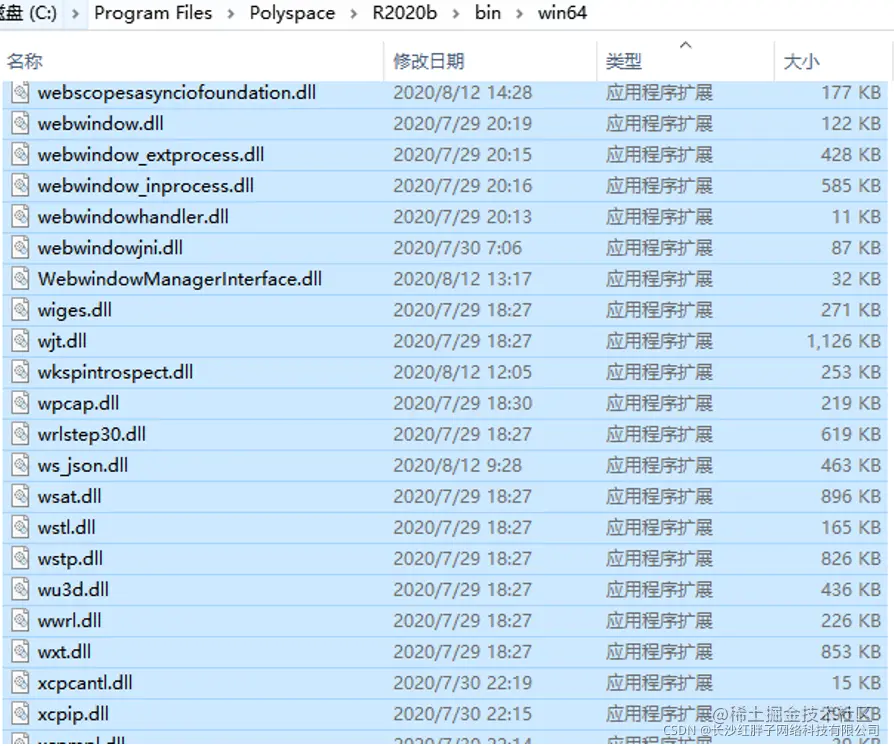Image resolution: width=894 pixels, height=746 pixels.
Task: Click the wstp.dll file icon
Action: click(21, 558)
